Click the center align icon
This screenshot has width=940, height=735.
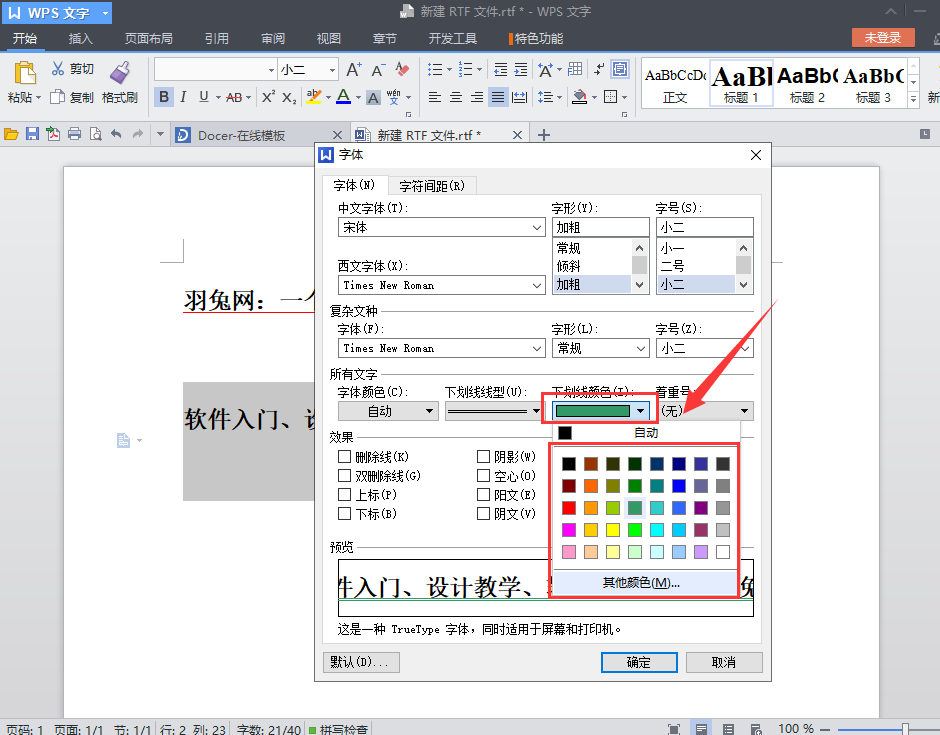tap(456, 97)
